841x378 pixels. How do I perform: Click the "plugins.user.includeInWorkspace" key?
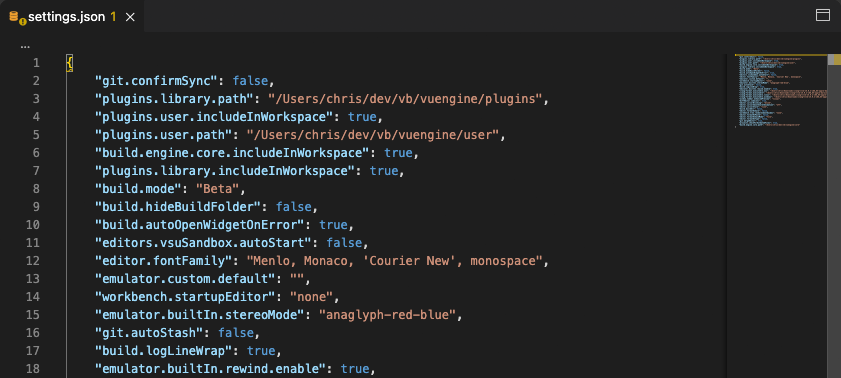pos(213,117)
